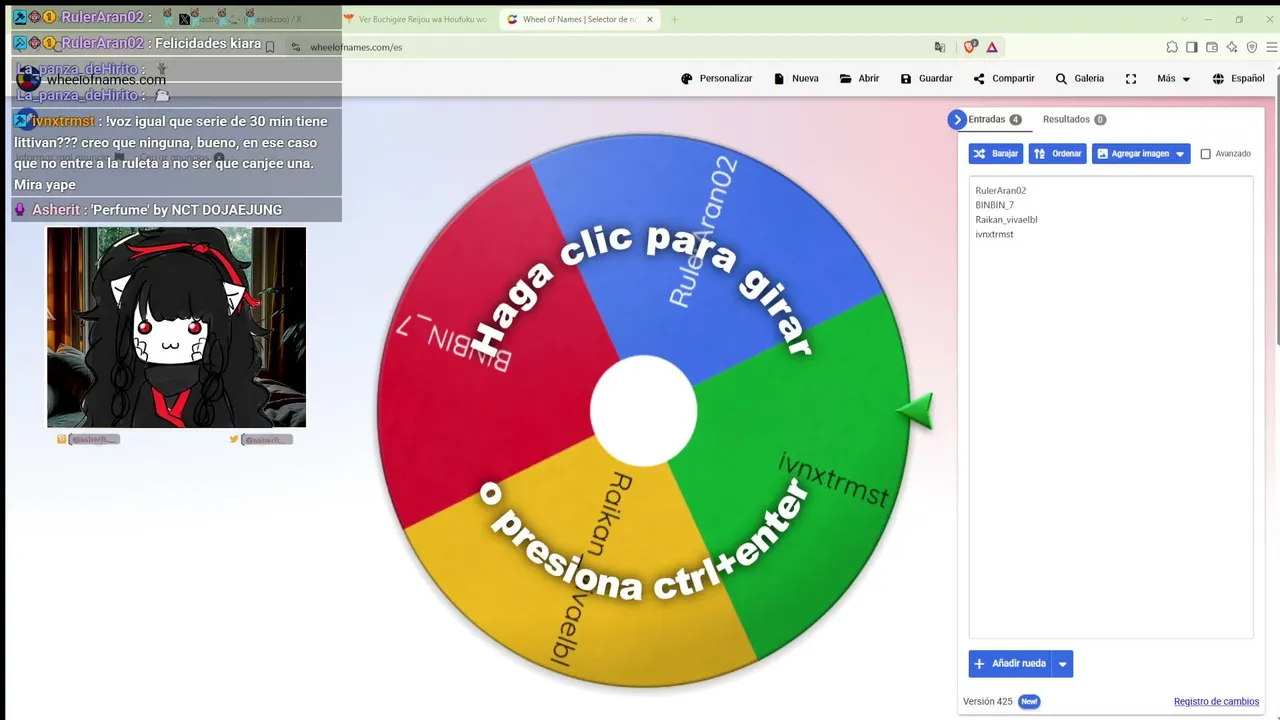Create a new wheel with Nueva
The height and width of the screenshot is (720, 1280).
click(796, 78)
